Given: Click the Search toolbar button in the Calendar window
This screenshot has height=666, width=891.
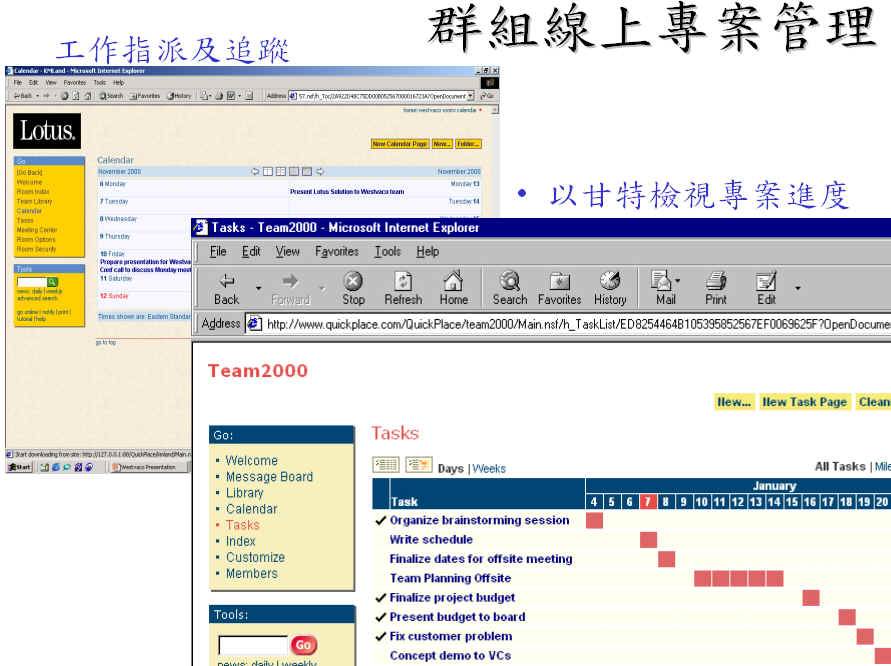Looking at the screenshot, I should tap(111, 96).
